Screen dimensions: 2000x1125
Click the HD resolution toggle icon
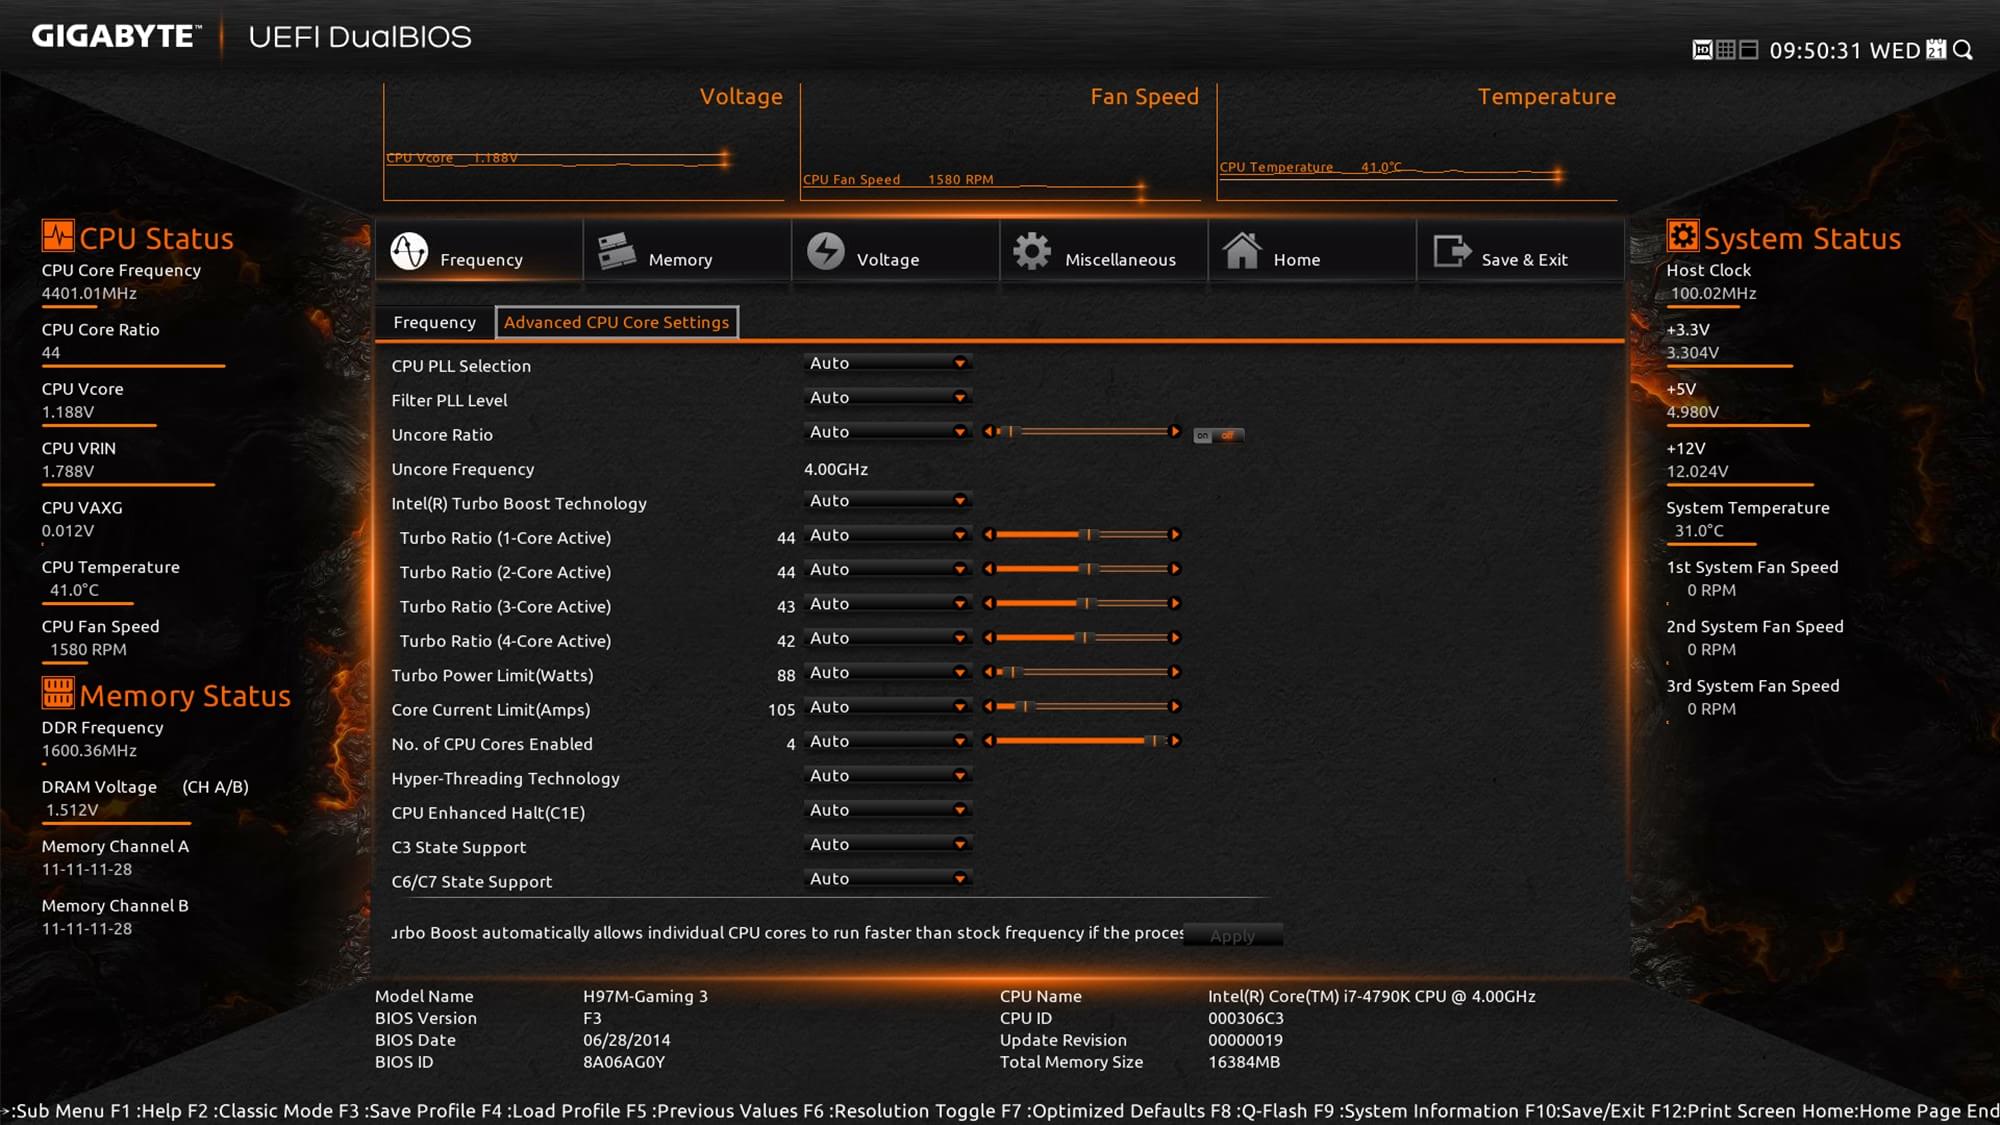(x=1702, y=50)
